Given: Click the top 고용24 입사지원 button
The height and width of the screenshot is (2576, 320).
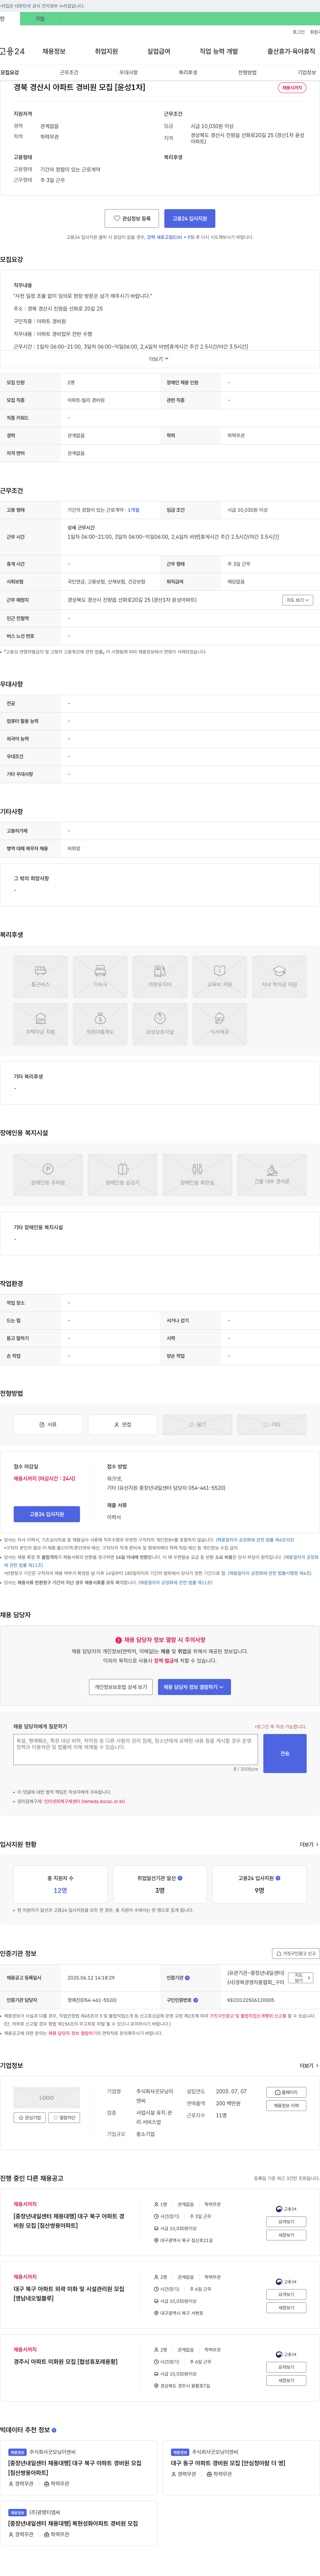Looking at the screenshot, I should pyautogui.click(x=190, y=218).
